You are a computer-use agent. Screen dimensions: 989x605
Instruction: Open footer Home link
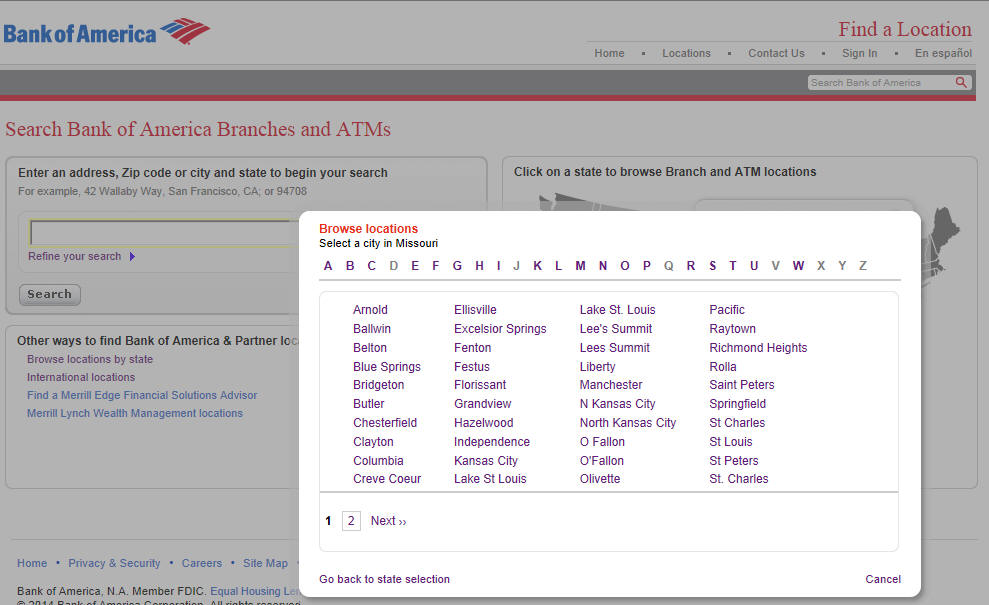click(x=32, y=563)
